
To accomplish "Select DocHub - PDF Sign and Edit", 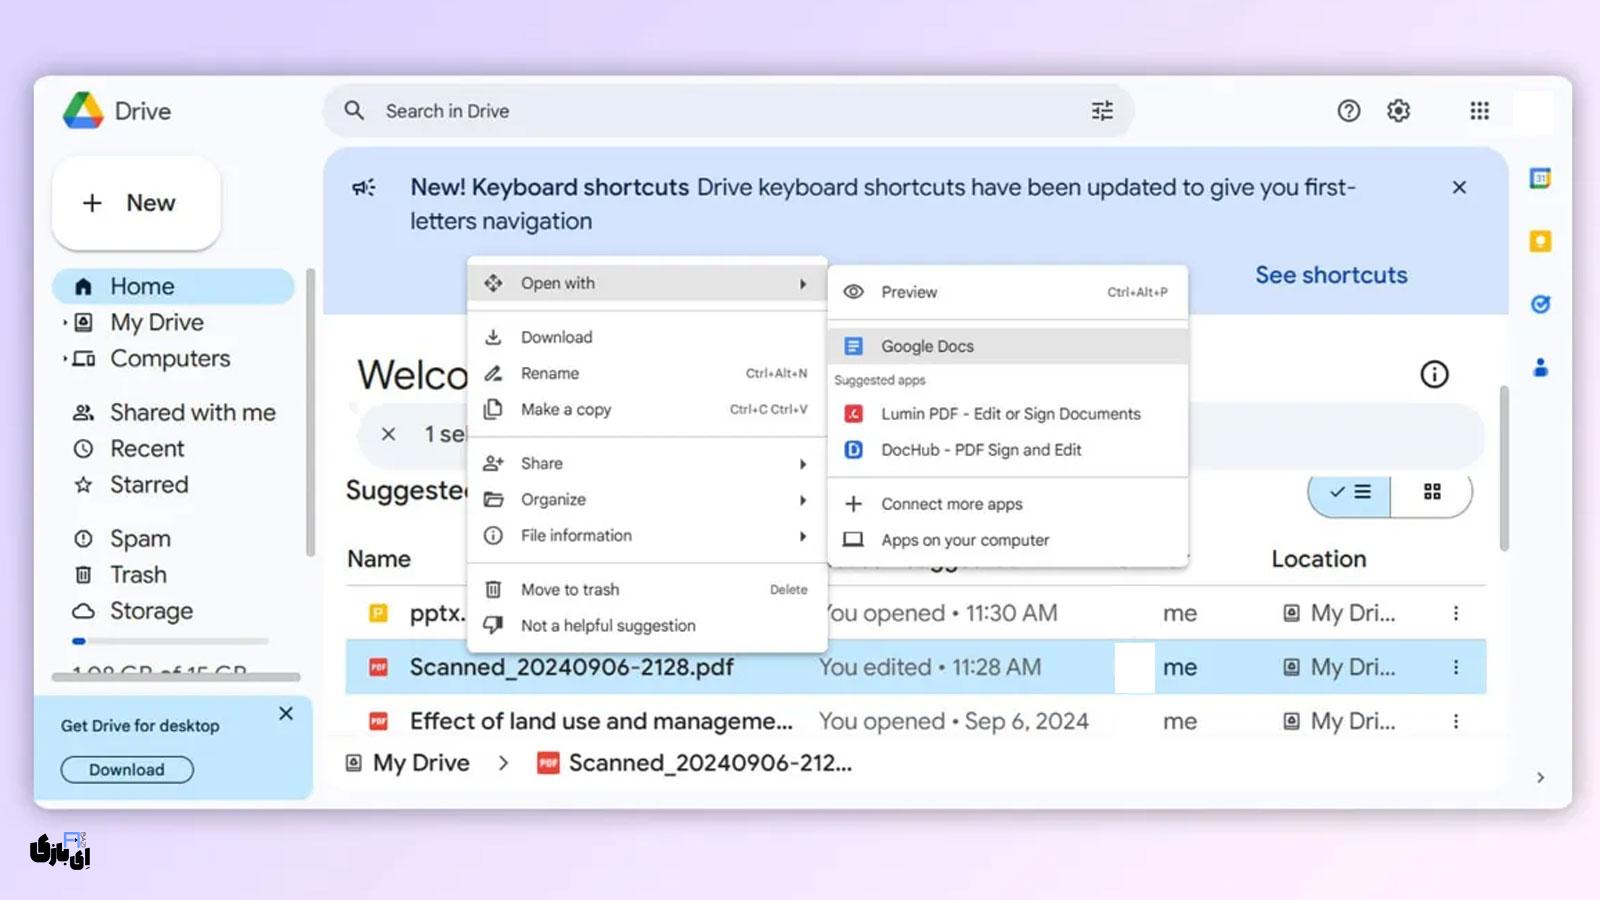I will [x=1008, y=450].
